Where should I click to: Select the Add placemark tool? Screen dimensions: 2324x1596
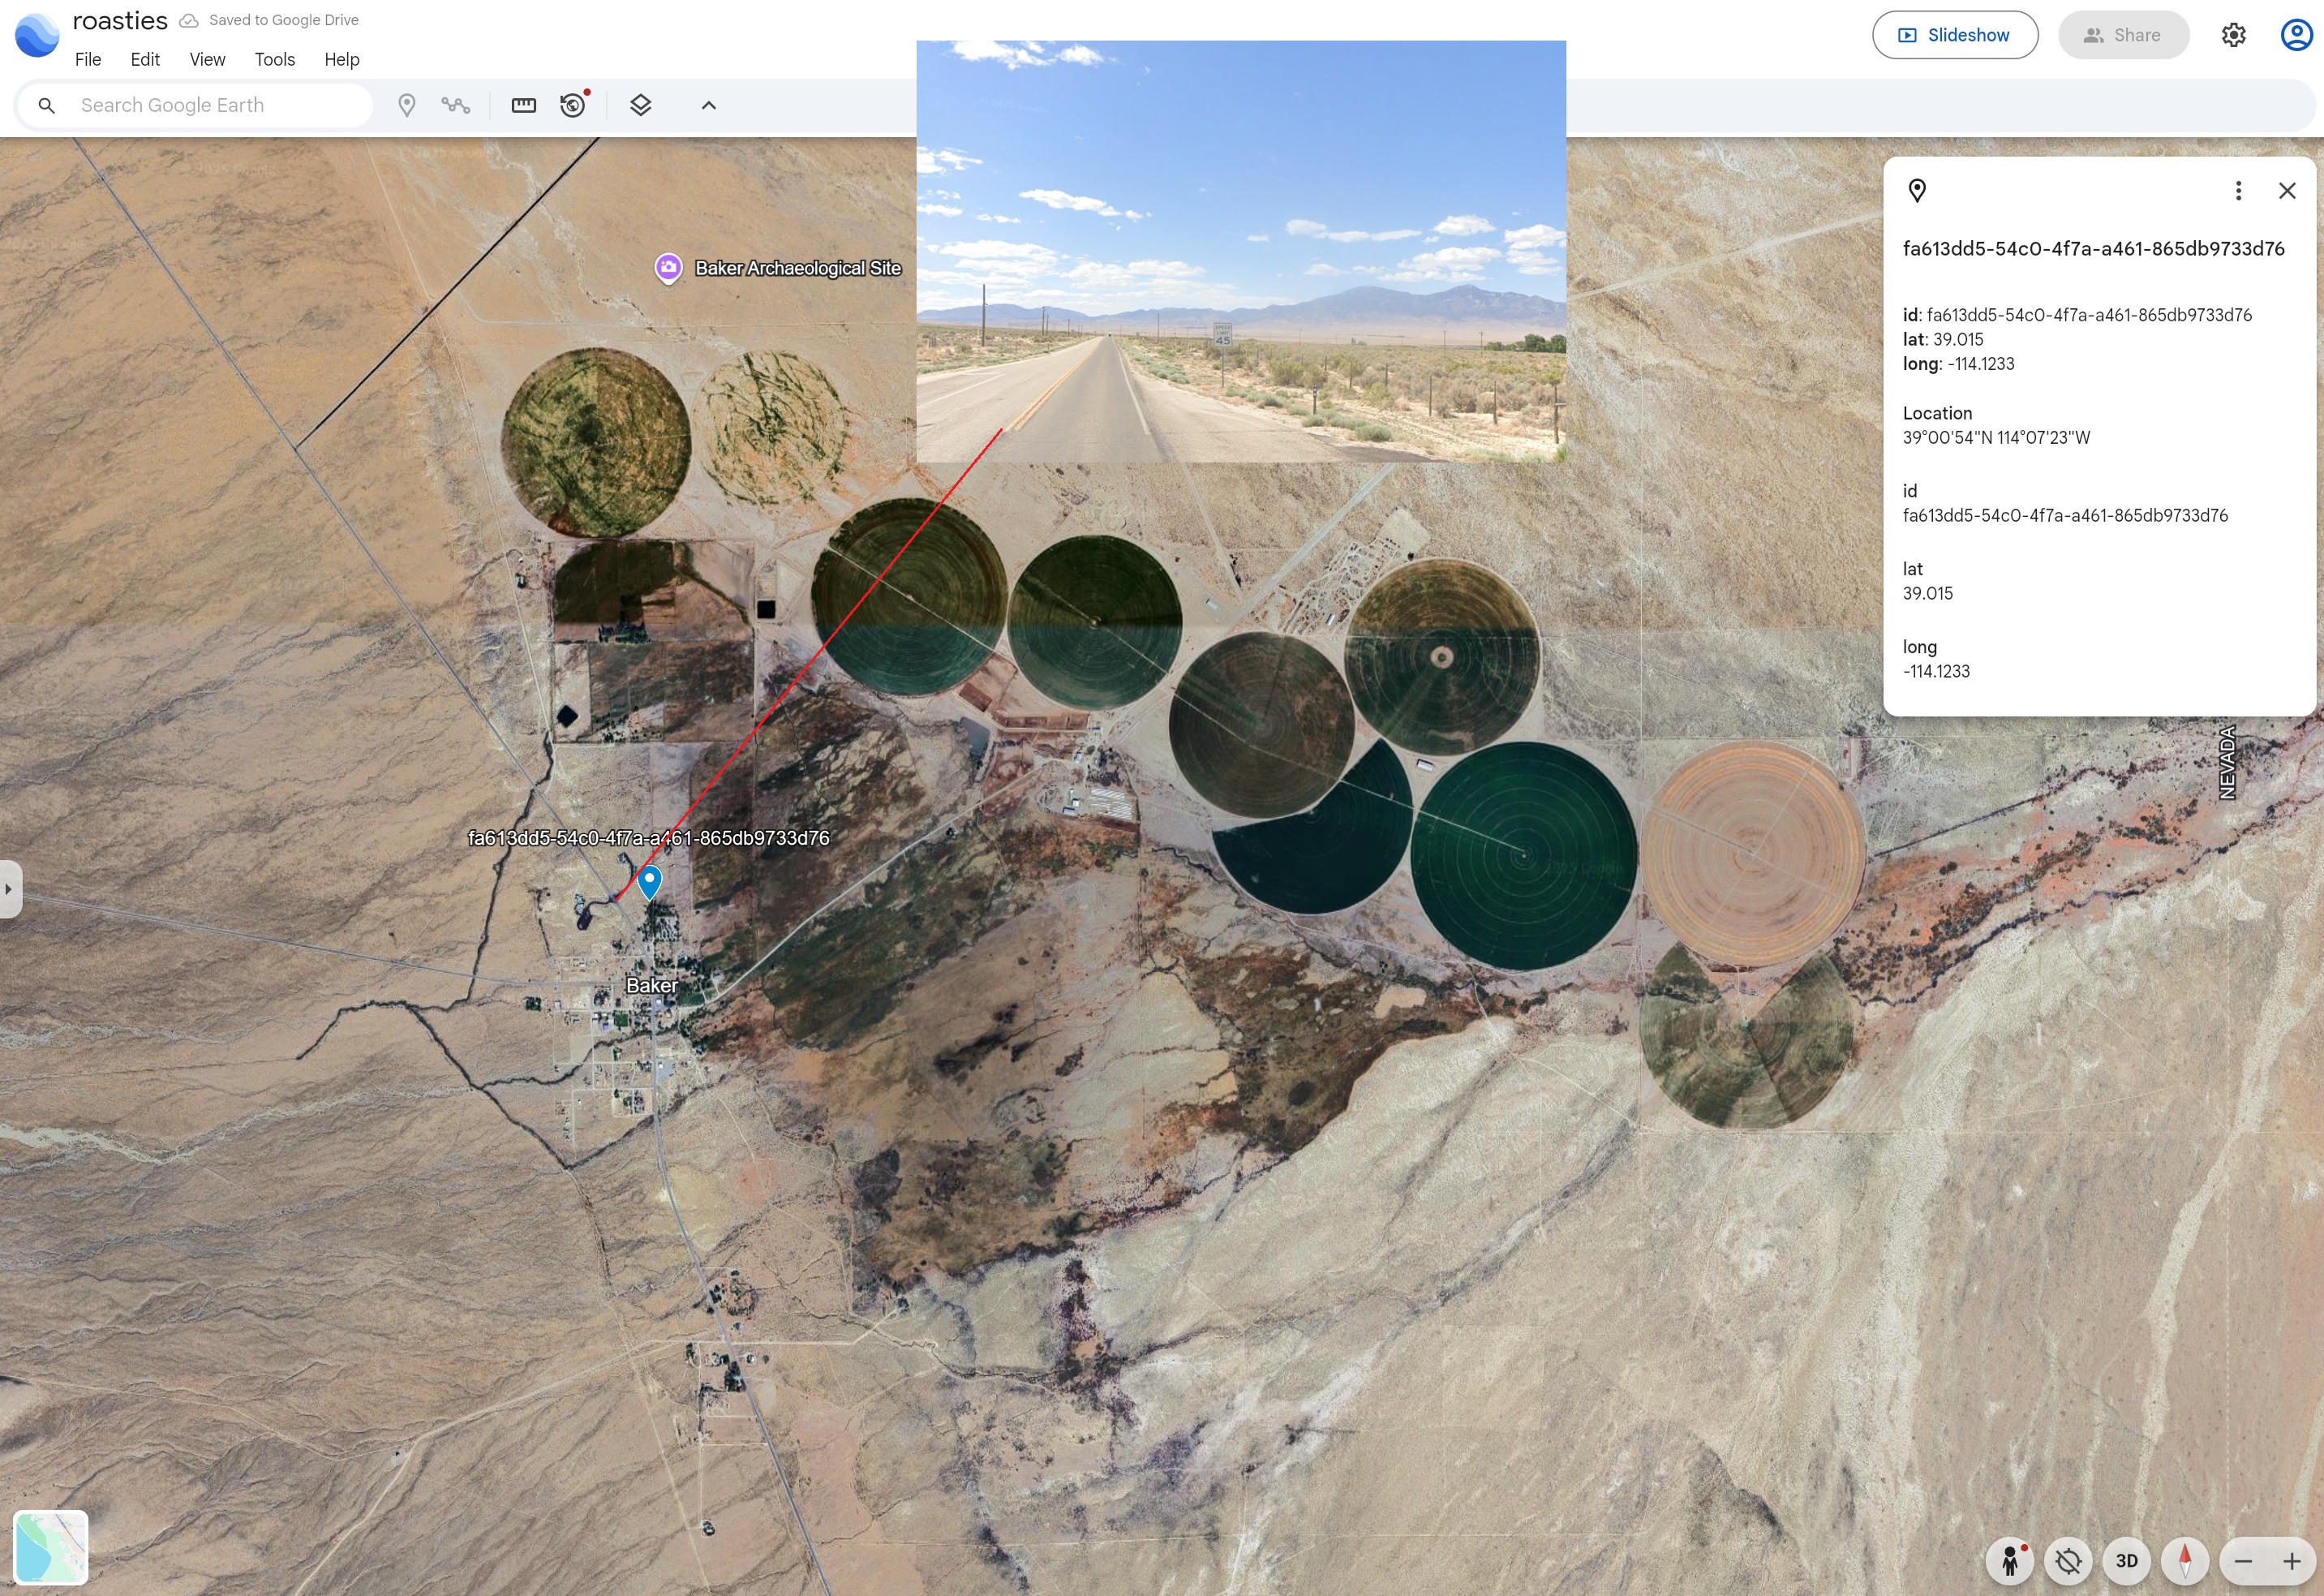(x=406, y=105)
